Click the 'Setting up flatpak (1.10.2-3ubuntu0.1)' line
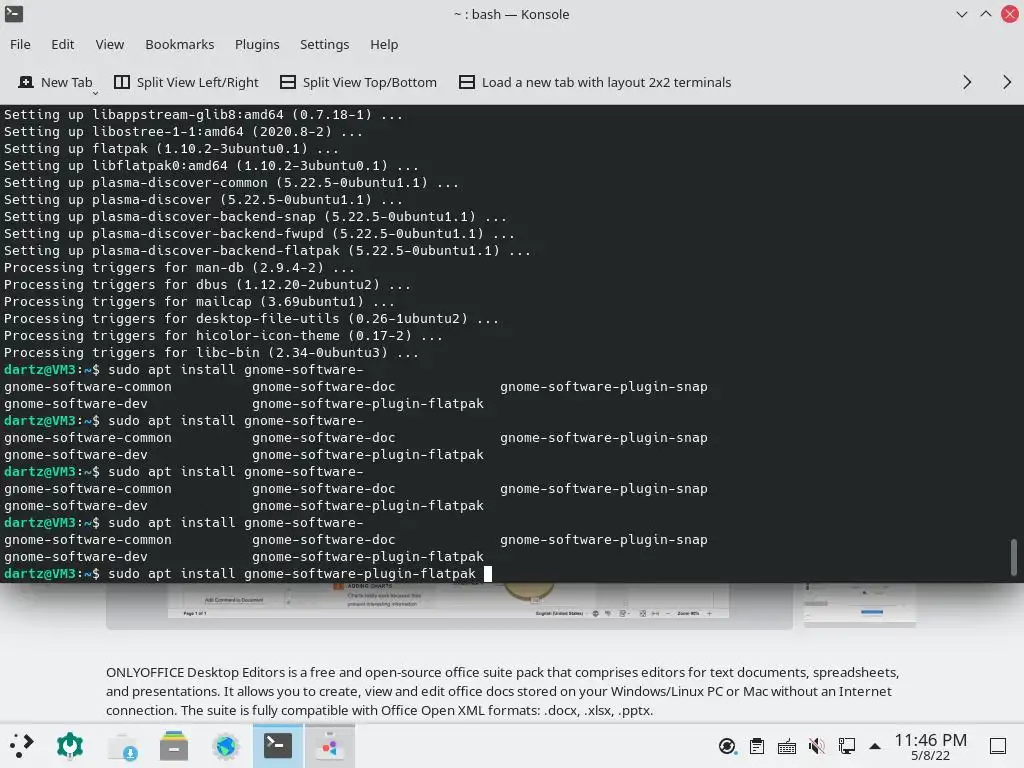Viewport: 1024px width, 768px height. [x=171, y=149]
